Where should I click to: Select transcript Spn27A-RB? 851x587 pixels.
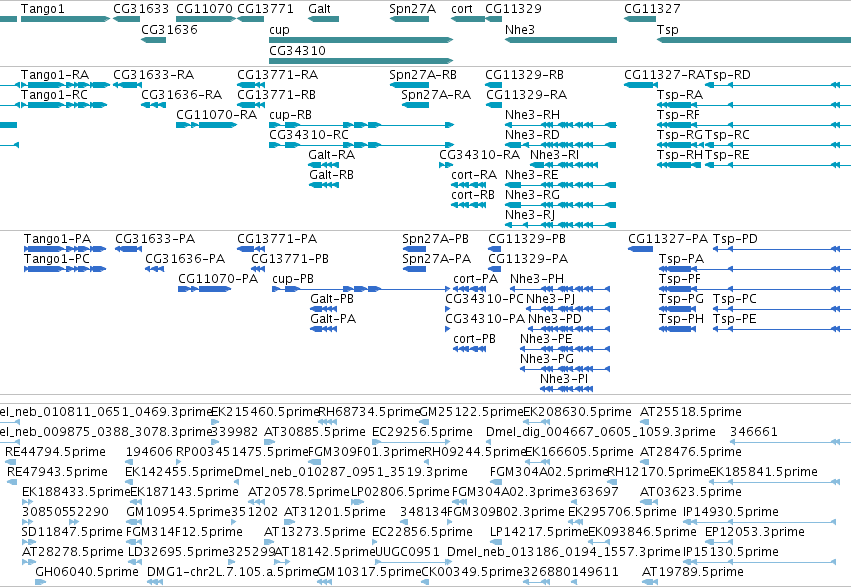pos(422,75)
